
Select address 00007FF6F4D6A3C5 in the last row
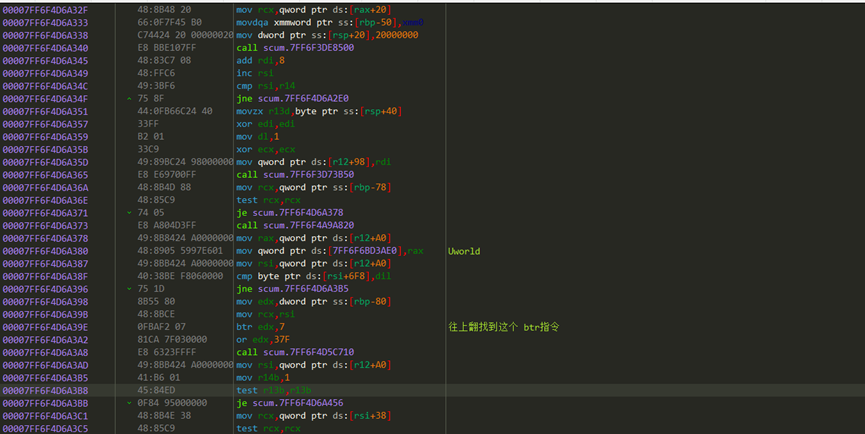pos(45,428)
